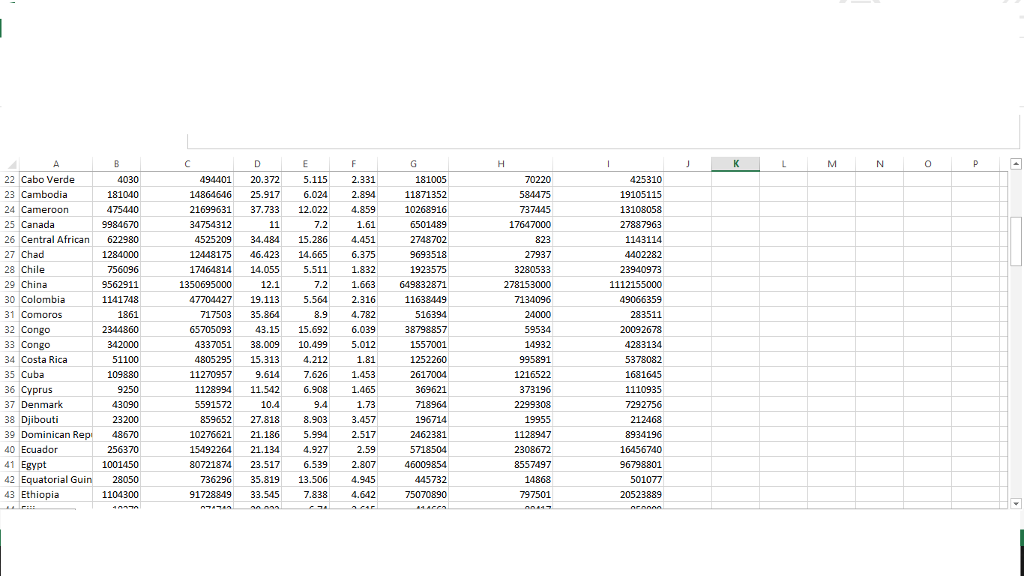1024x576 pixels.
Task: Click value 13.506 in Equatorial Guinea row
Action: coord(305,480)
